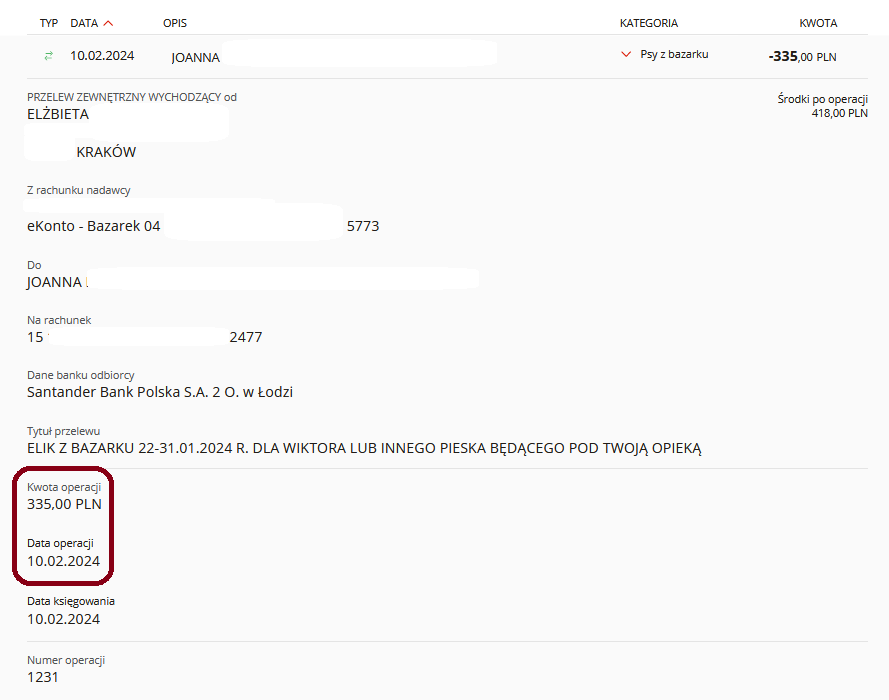This screenshot has height=700, width=889.
Task: Click the transfer type arrows icon
Action: click(x=48, y=56)
